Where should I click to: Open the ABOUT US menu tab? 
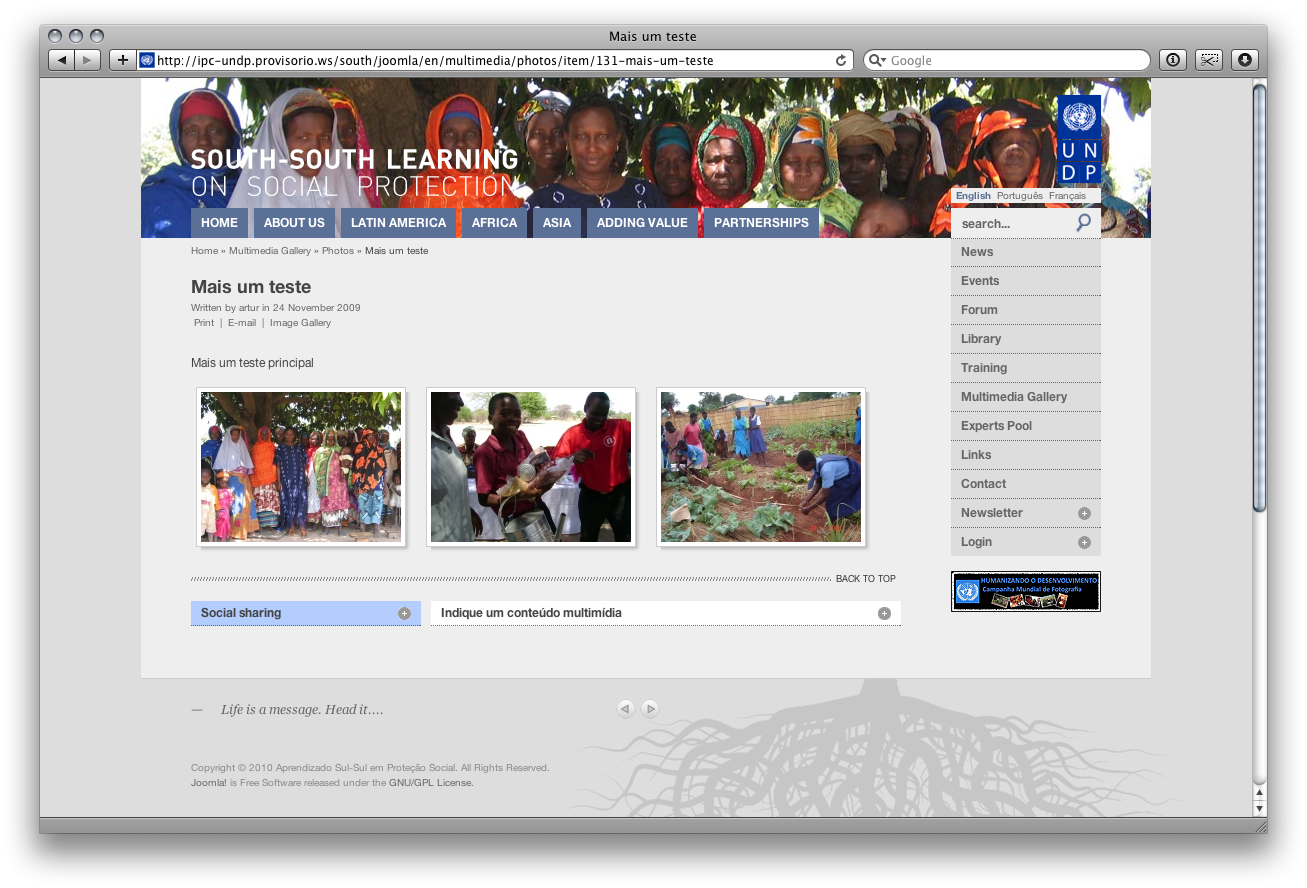pos(294,223)
